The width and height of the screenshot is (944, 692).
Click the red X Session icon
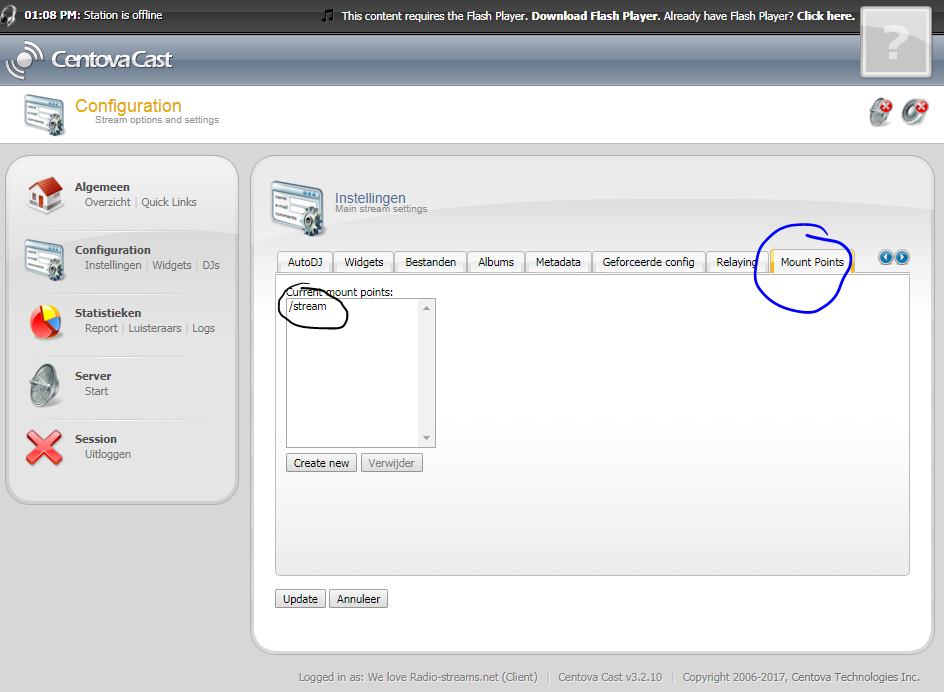point(44,447)
